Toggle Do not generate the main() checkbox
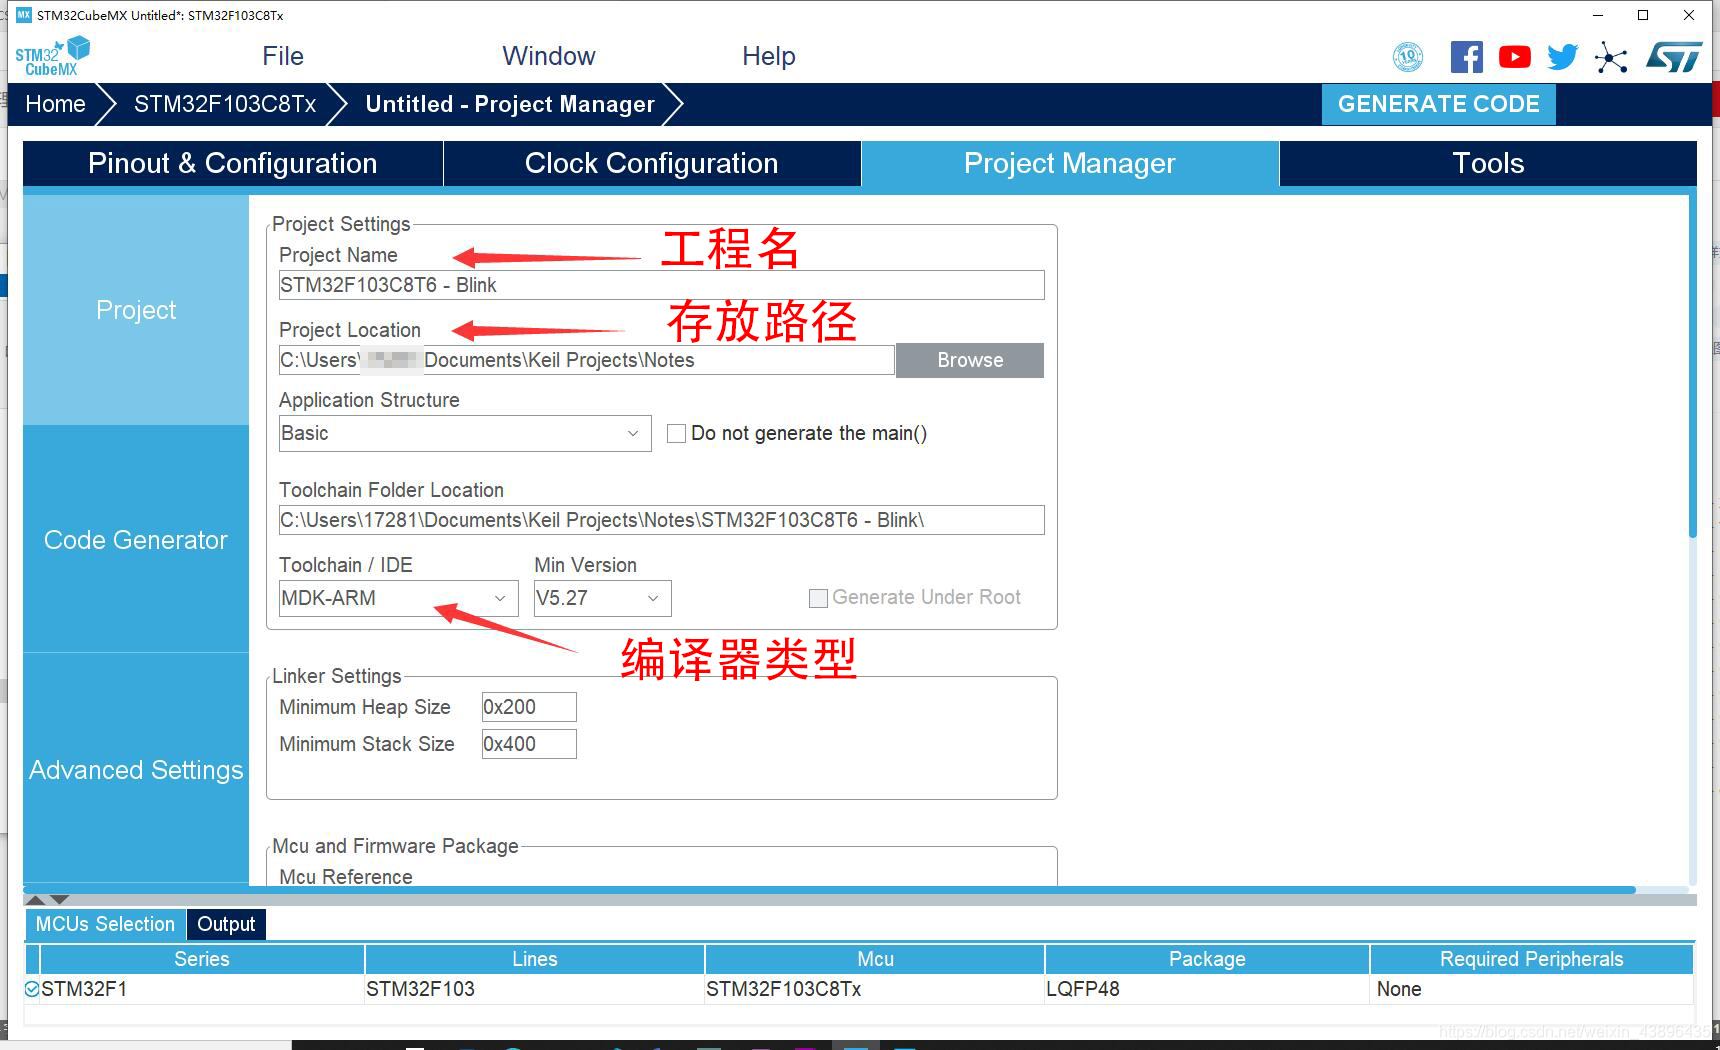This screenshot has height=1050, width=1720. 677,433
